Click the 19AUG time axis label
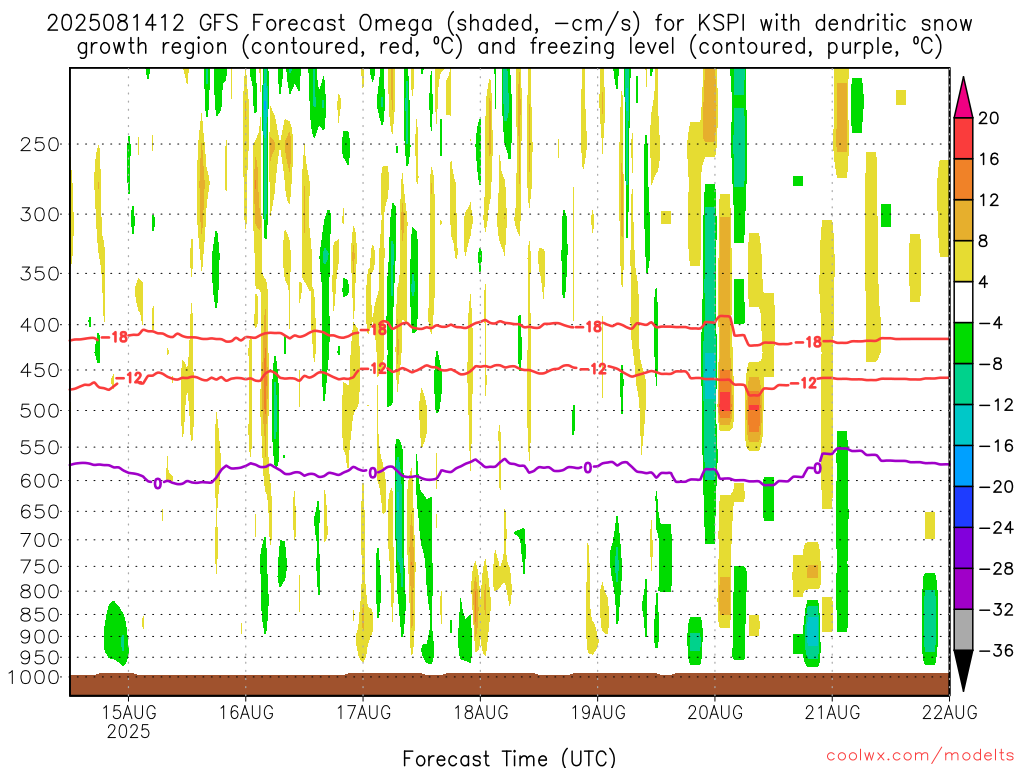This screenshot has width=1024, height=768. [x=598, y=712]
